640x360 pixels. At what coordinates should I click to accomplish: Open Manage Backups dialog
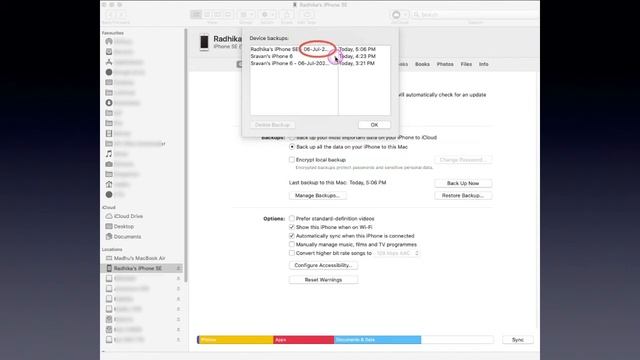coord(318,196)
